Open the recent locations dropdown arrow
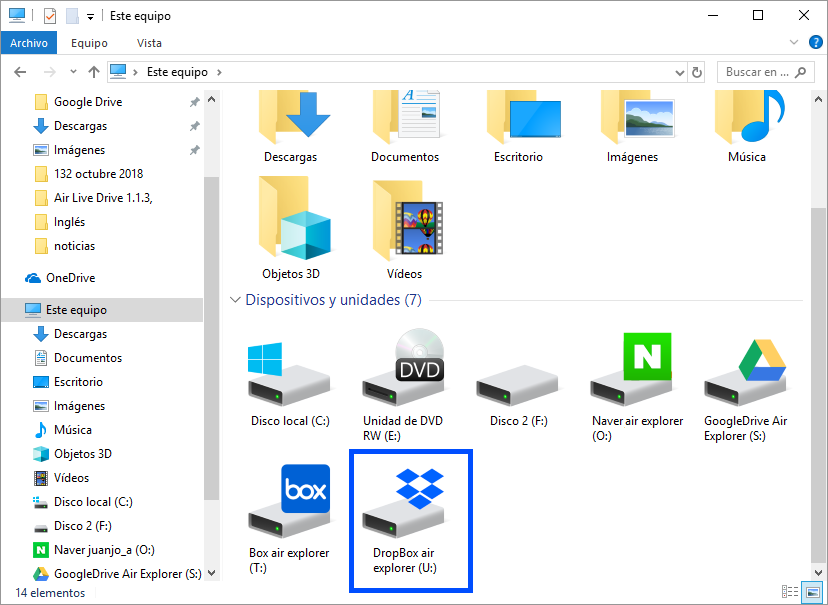The image size is (828, 605). (73, 72)
